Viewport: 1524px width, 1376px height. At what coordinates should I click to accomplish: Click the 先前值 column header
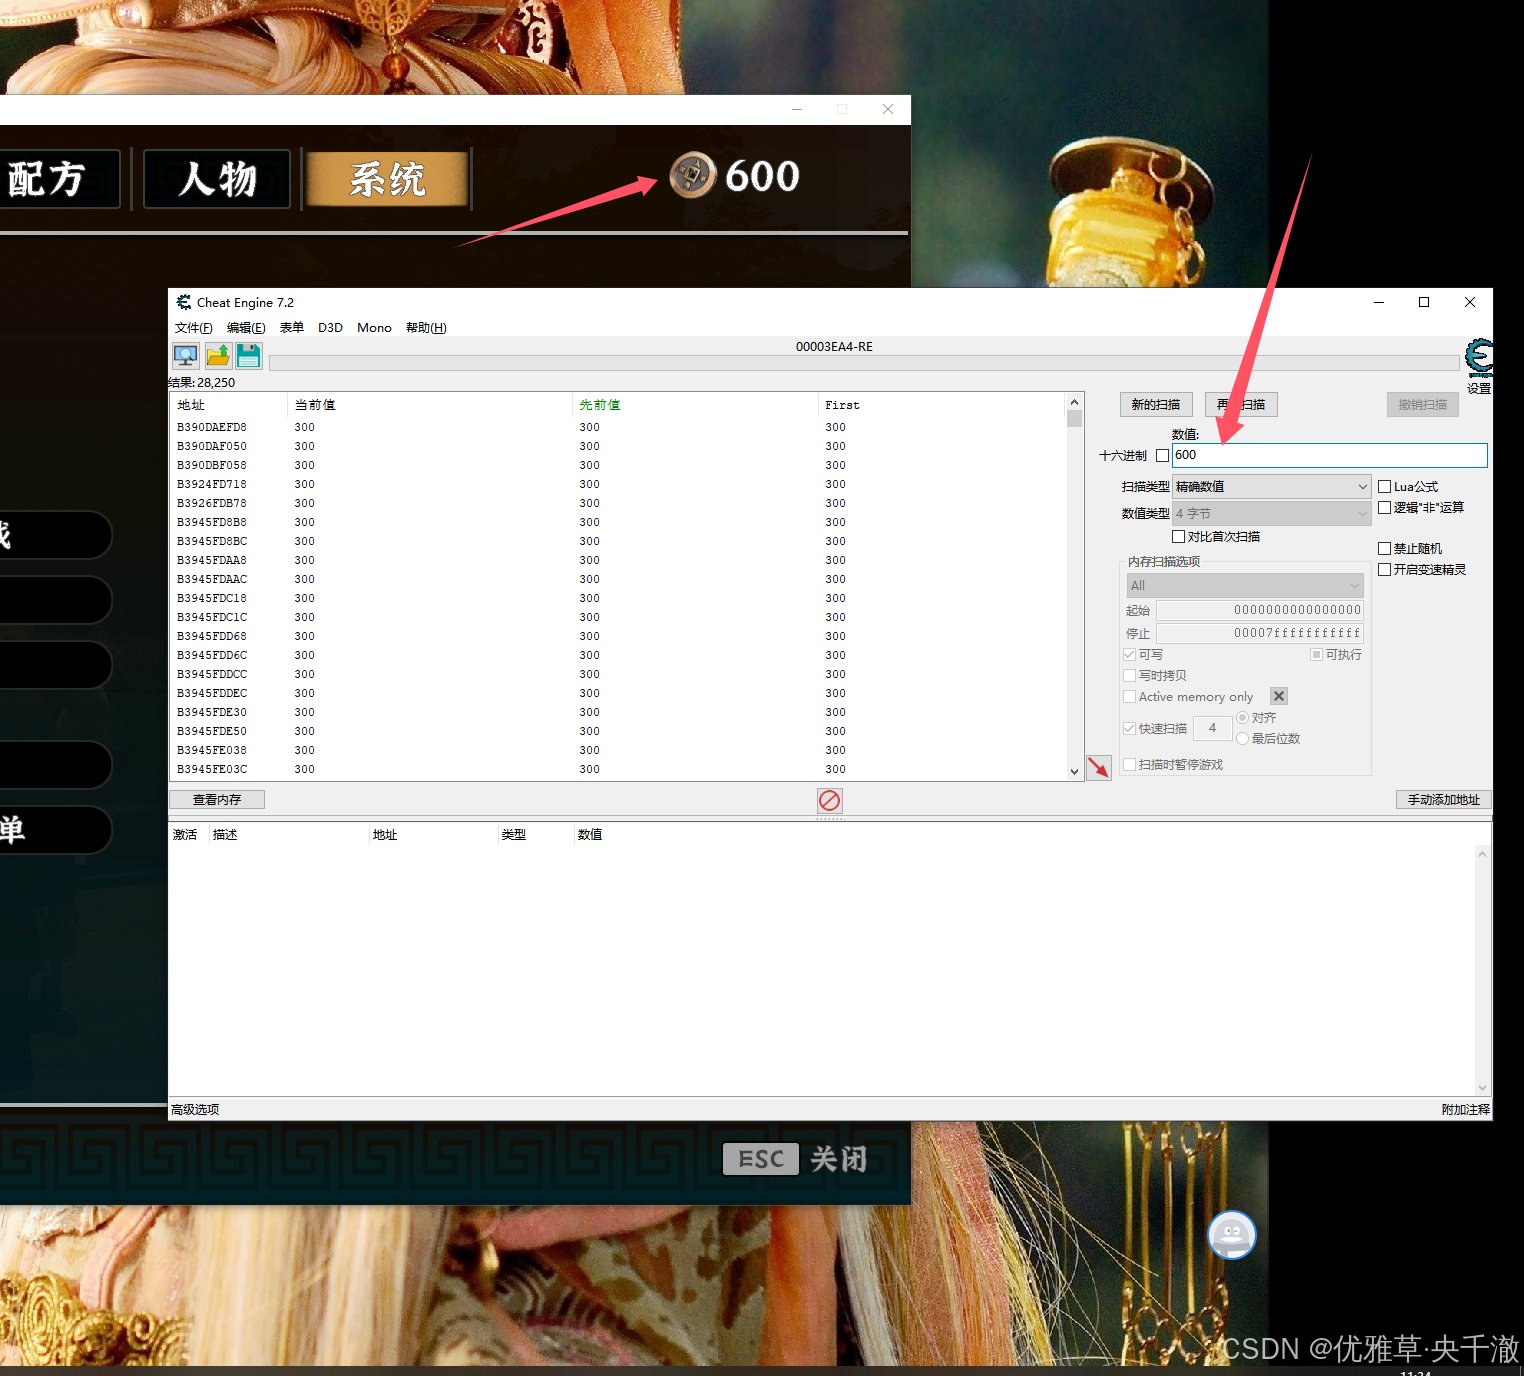(695, 405)
